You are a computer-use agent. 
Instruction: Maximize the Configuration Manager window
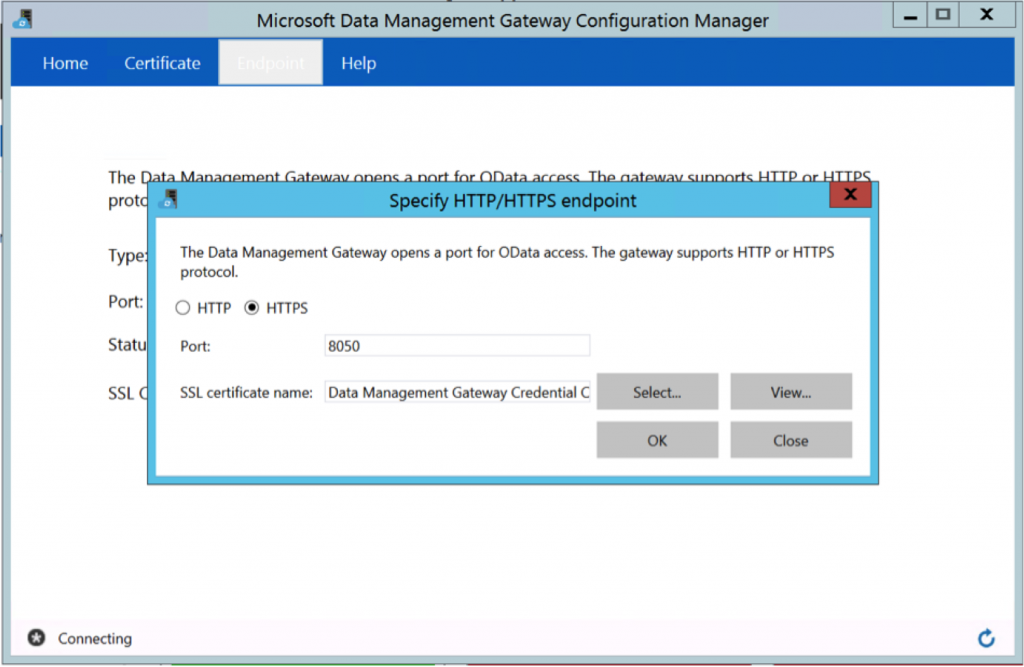click(941, 15)
